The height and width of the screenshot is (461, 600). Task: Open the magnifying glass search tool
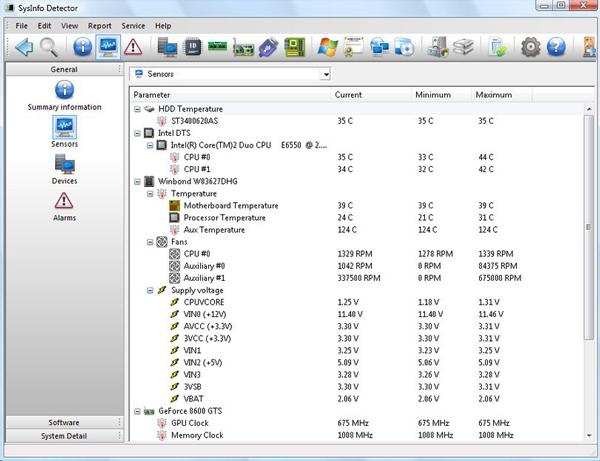pyautogui.click(x=49, y=47)
